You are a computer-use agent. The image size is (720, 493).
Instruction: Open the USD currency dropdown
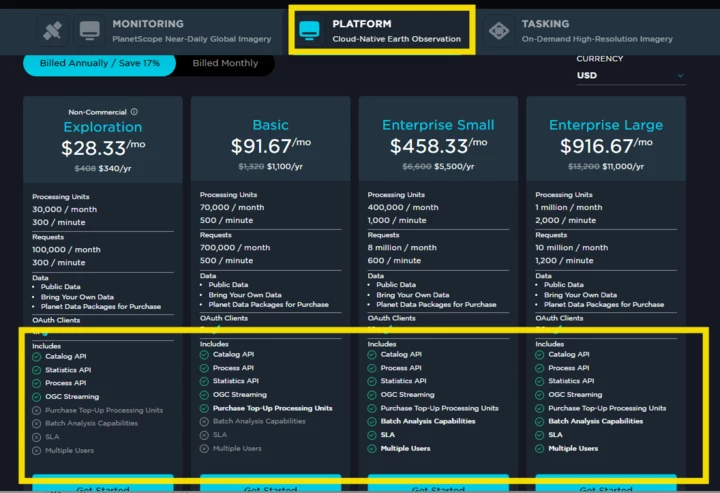[630, 75]
